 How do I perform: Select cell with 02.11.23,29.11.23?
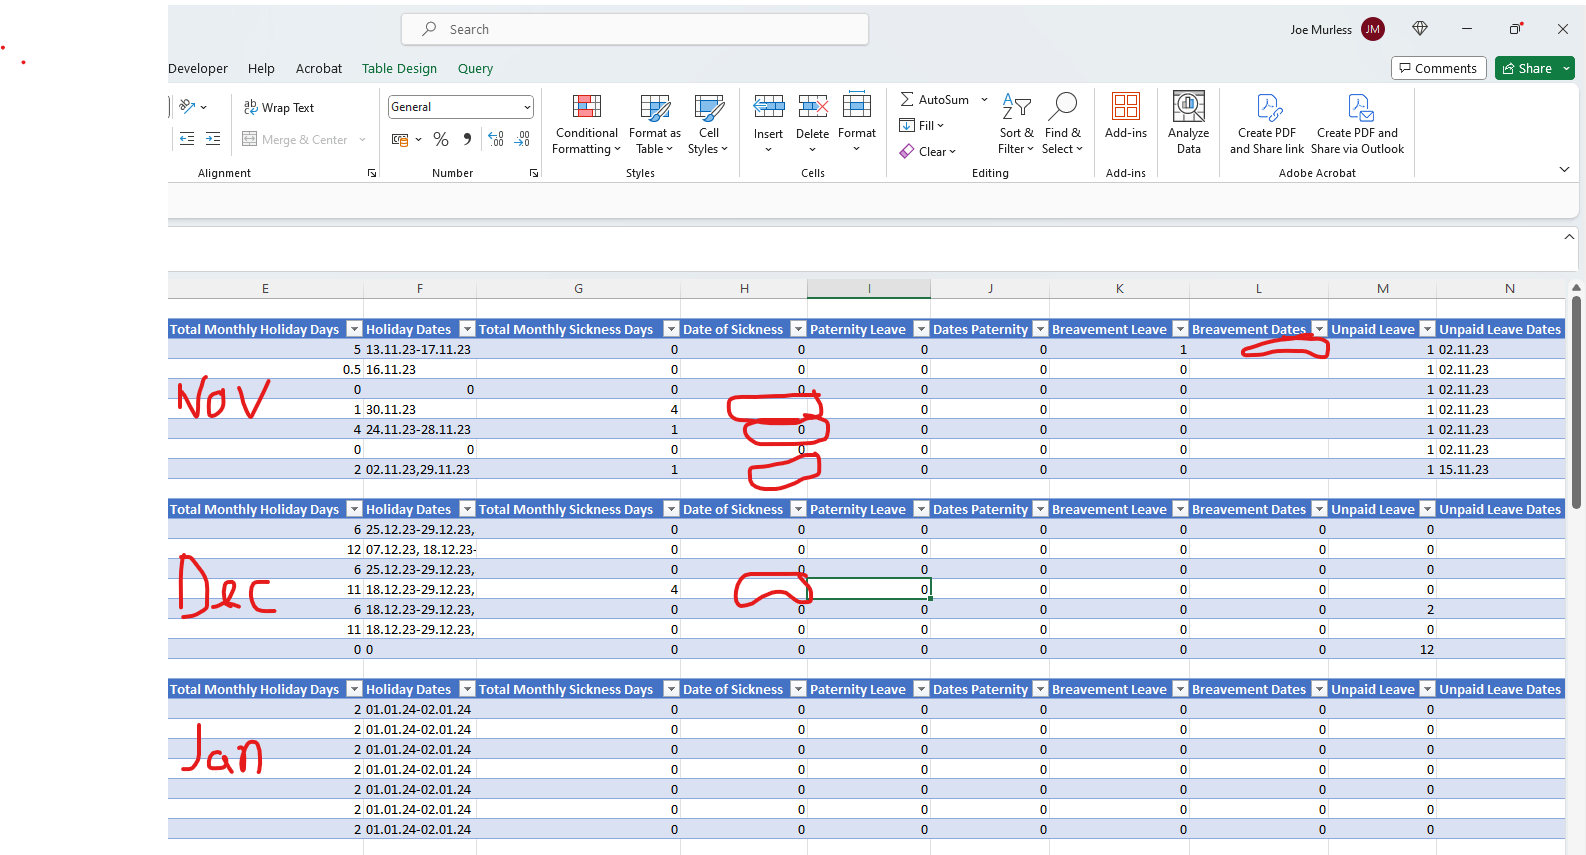coord(420,469)
